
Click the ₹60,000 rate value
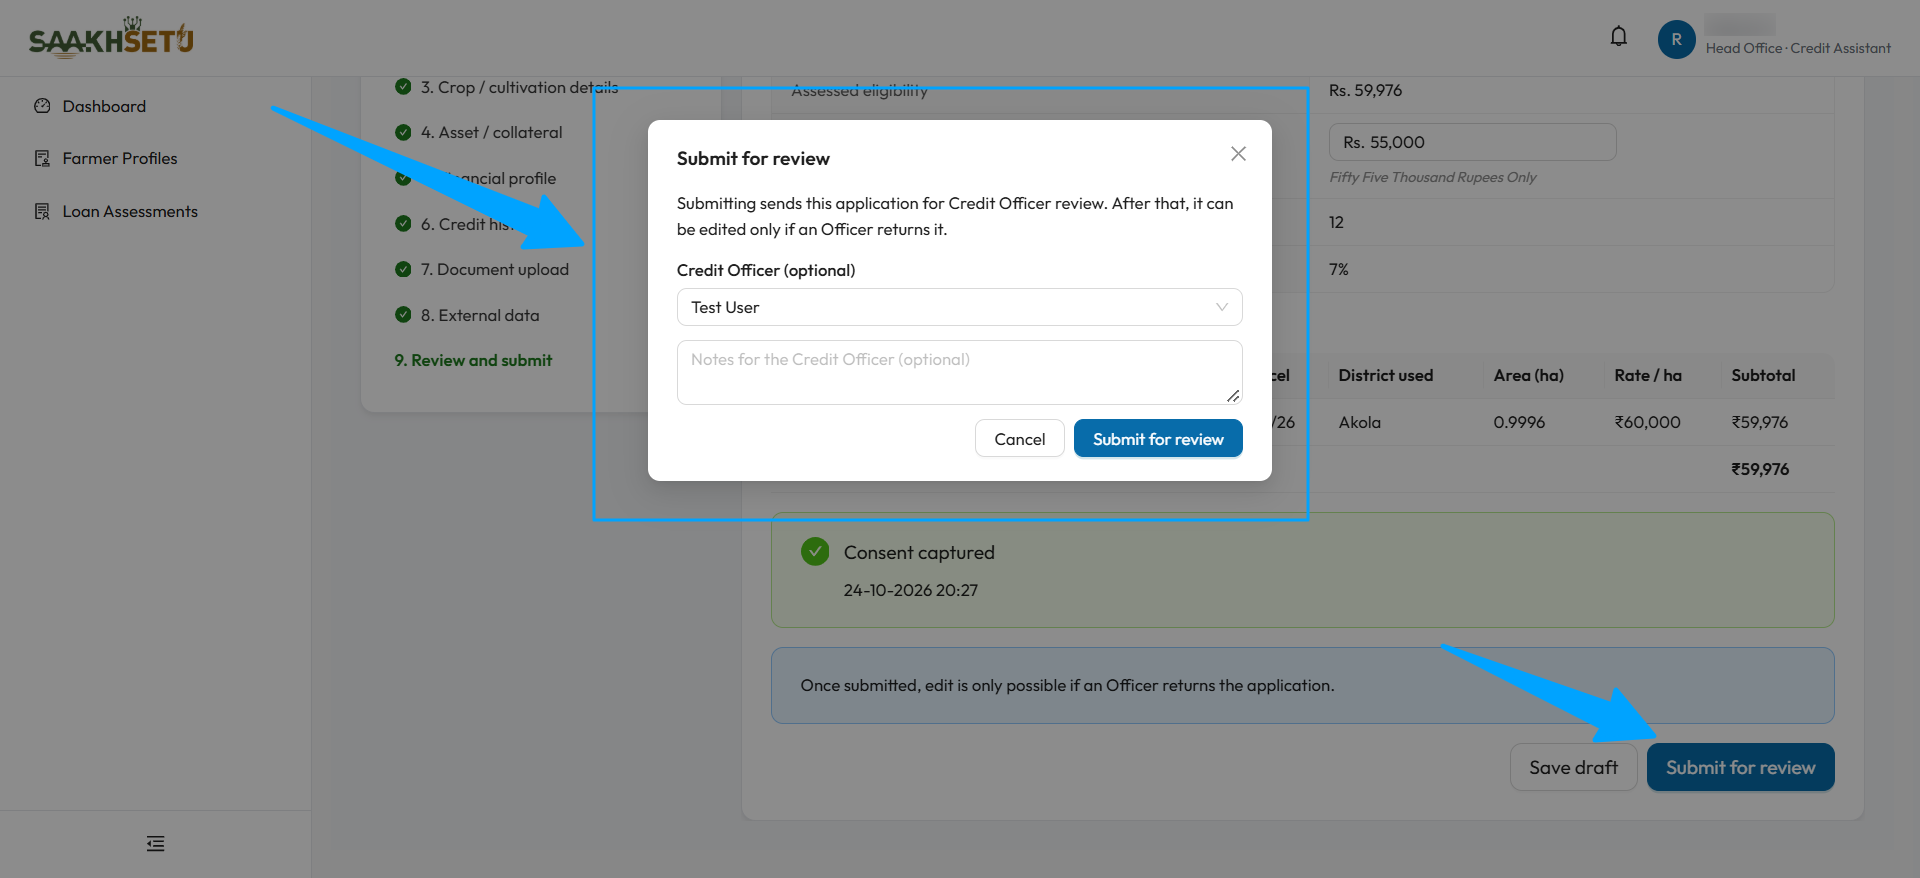(1647, 422)
